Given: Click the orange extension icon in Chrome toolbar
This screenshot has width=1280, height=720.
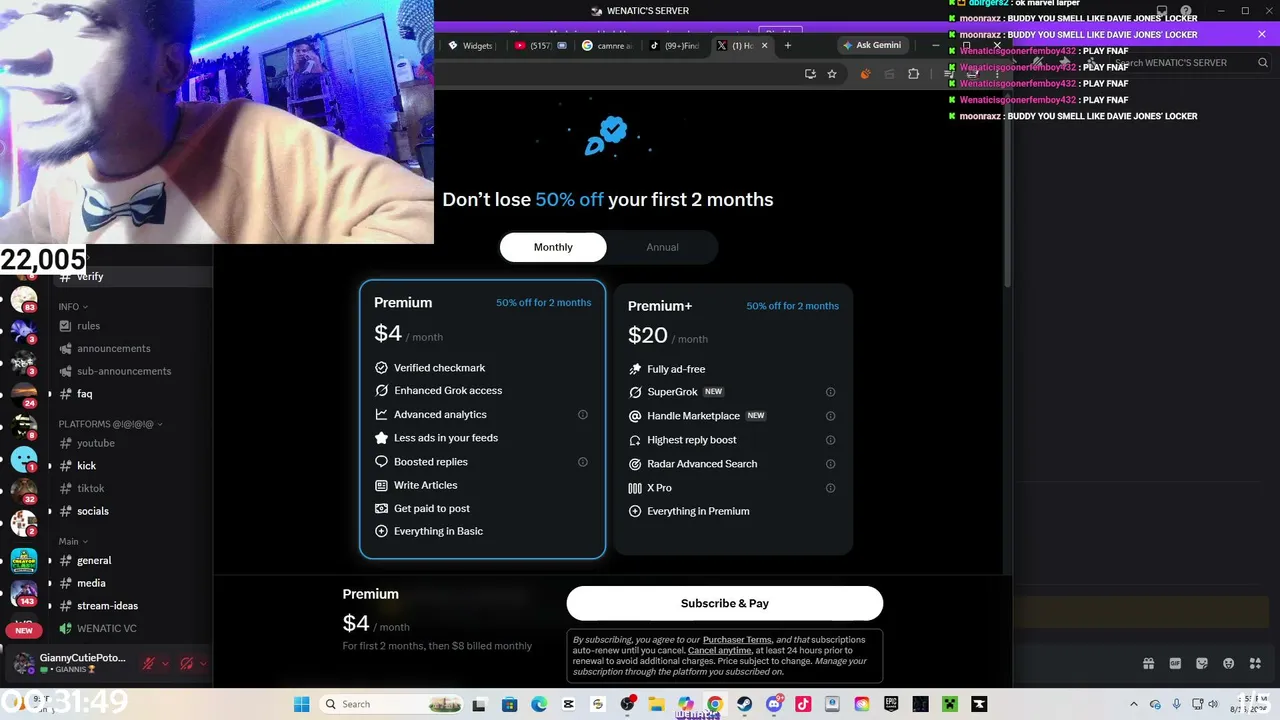Looking at the screenshot, I should tap(865, 74).
